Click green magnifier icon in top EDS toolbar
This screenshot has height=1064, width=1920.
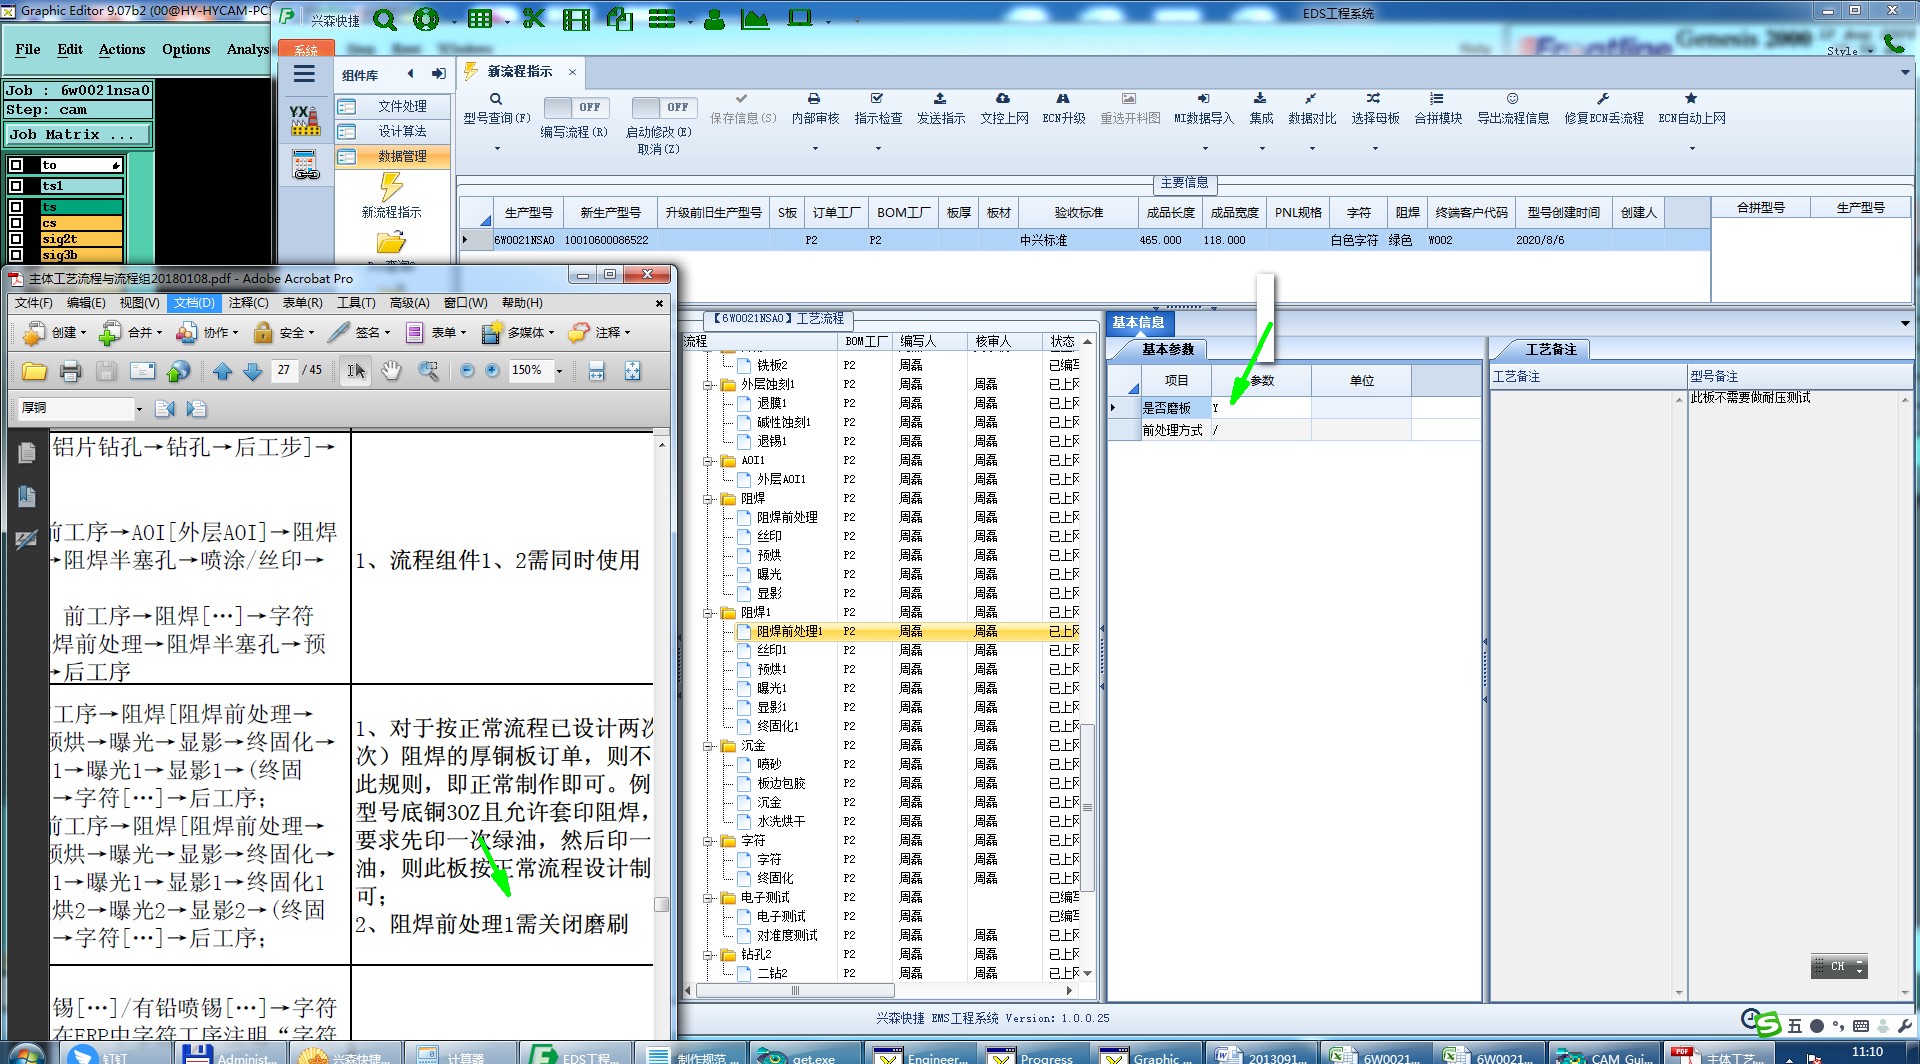[x=385, y=19]
